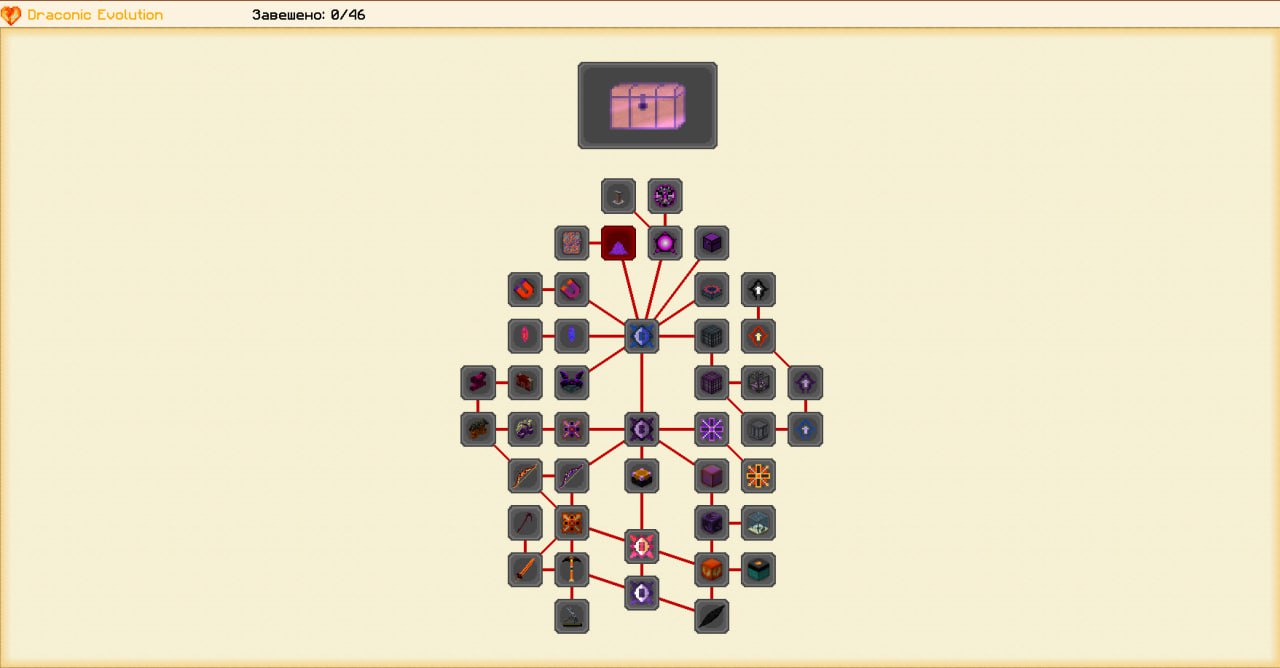Open the red and blue magnet quest

(525, 290)
